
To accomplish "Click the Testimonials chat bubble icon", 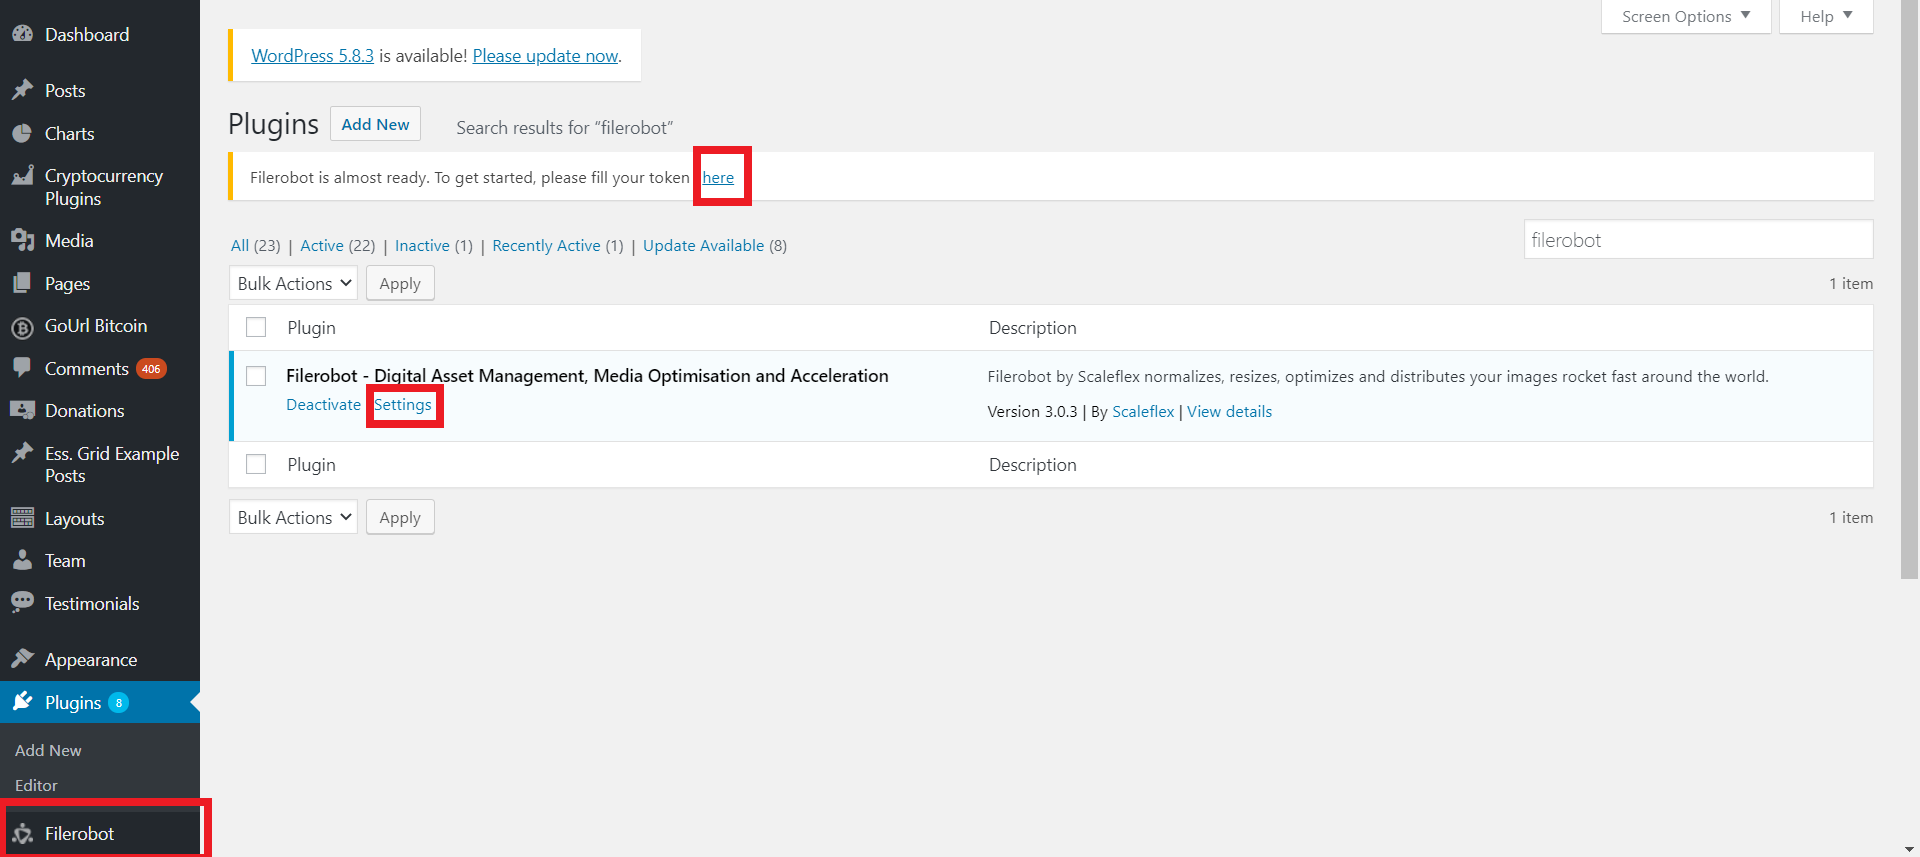I will click(x=22, y=602).
